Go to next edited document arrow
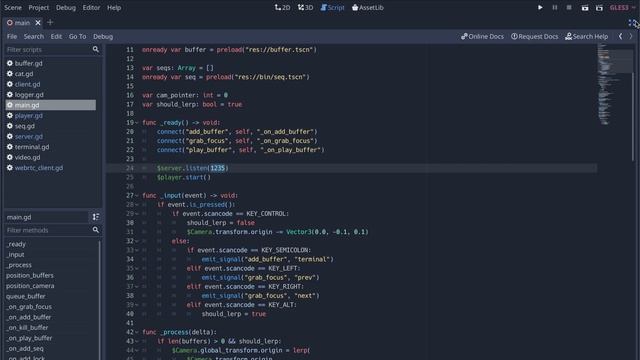Viewport: 640px width, 360px height. [631, 36]
